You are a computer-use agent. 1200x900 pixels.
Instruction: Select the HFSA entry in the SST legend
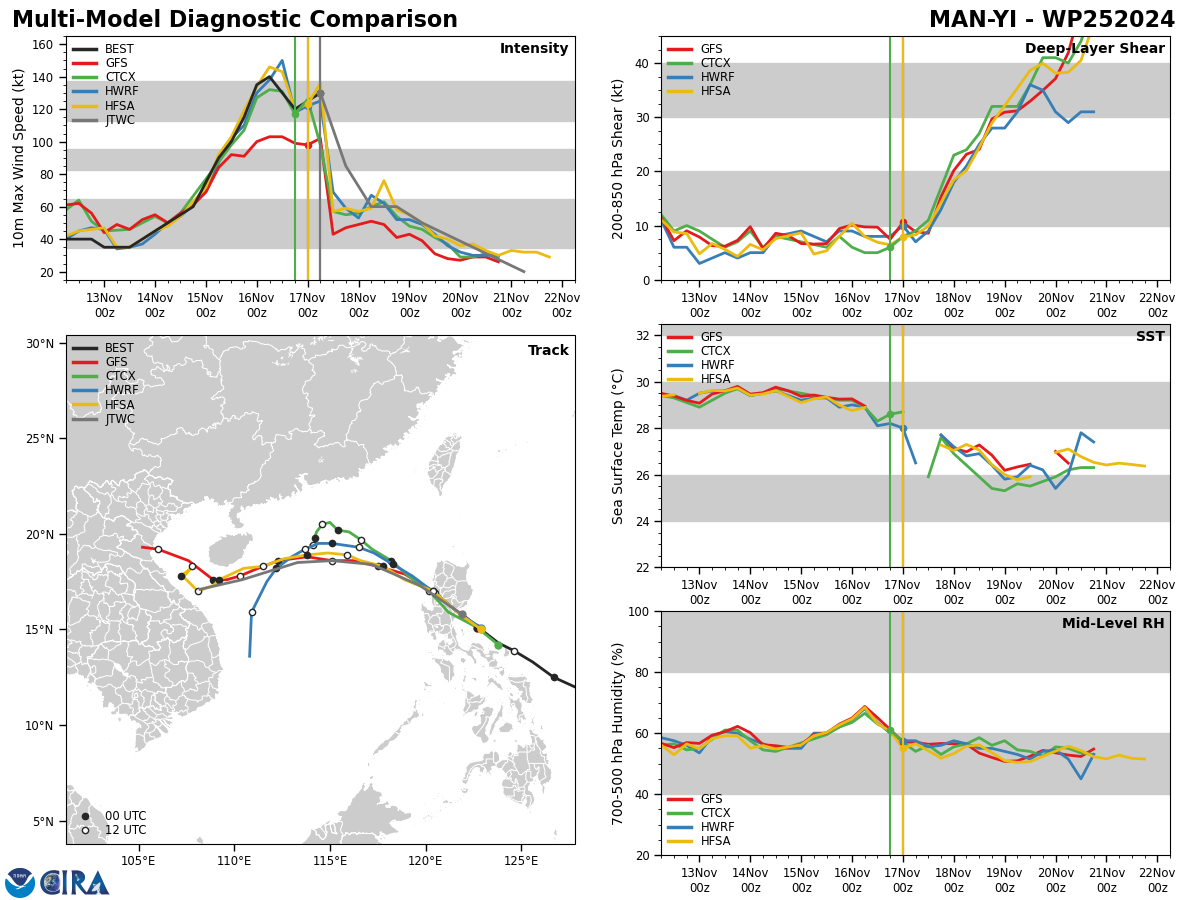pos(715,380)
